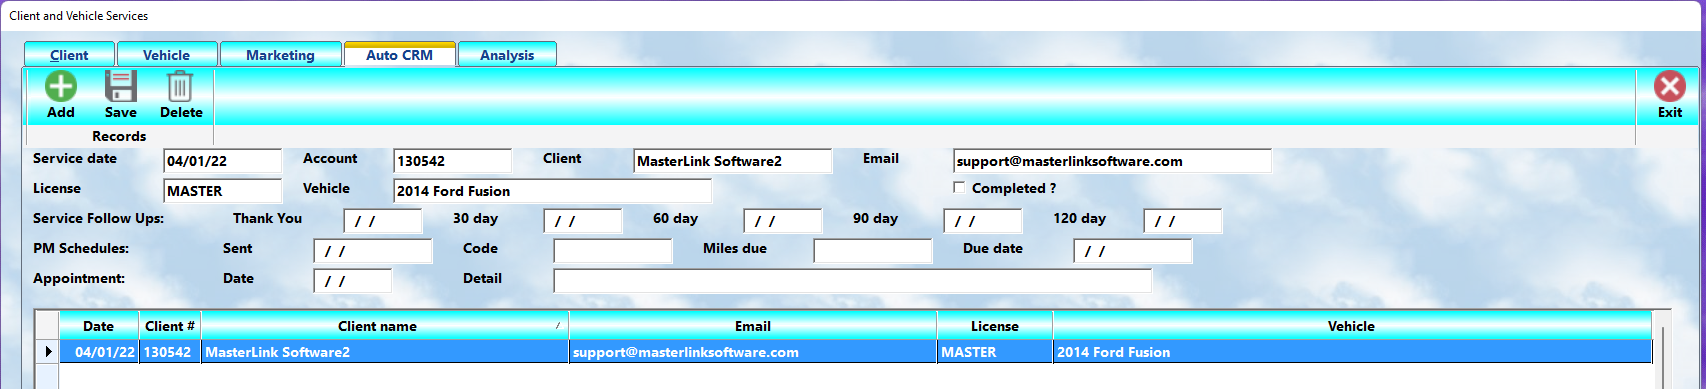
Task: Click the Appointment Detail field
Action: tap(853, 281)
